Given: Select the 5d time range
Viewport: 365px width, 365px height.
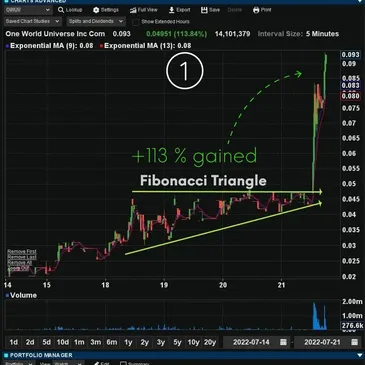Looking at the screenshot, I should click(46, 342).
